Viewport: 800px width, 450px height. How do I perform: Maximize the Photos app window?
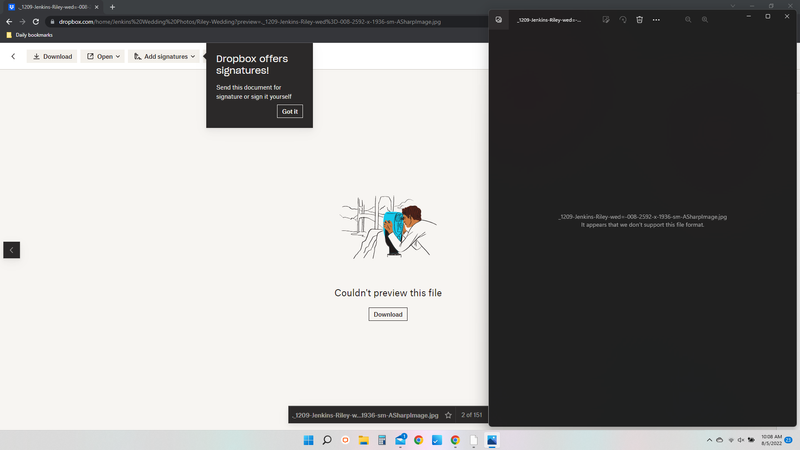pos(767,16)
